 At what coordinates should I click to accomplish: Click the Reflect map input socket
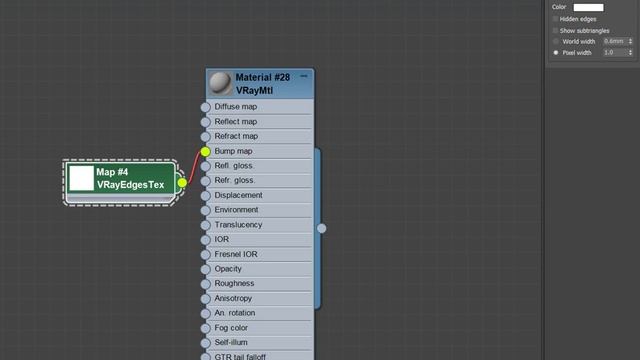[x=206, y=122]
